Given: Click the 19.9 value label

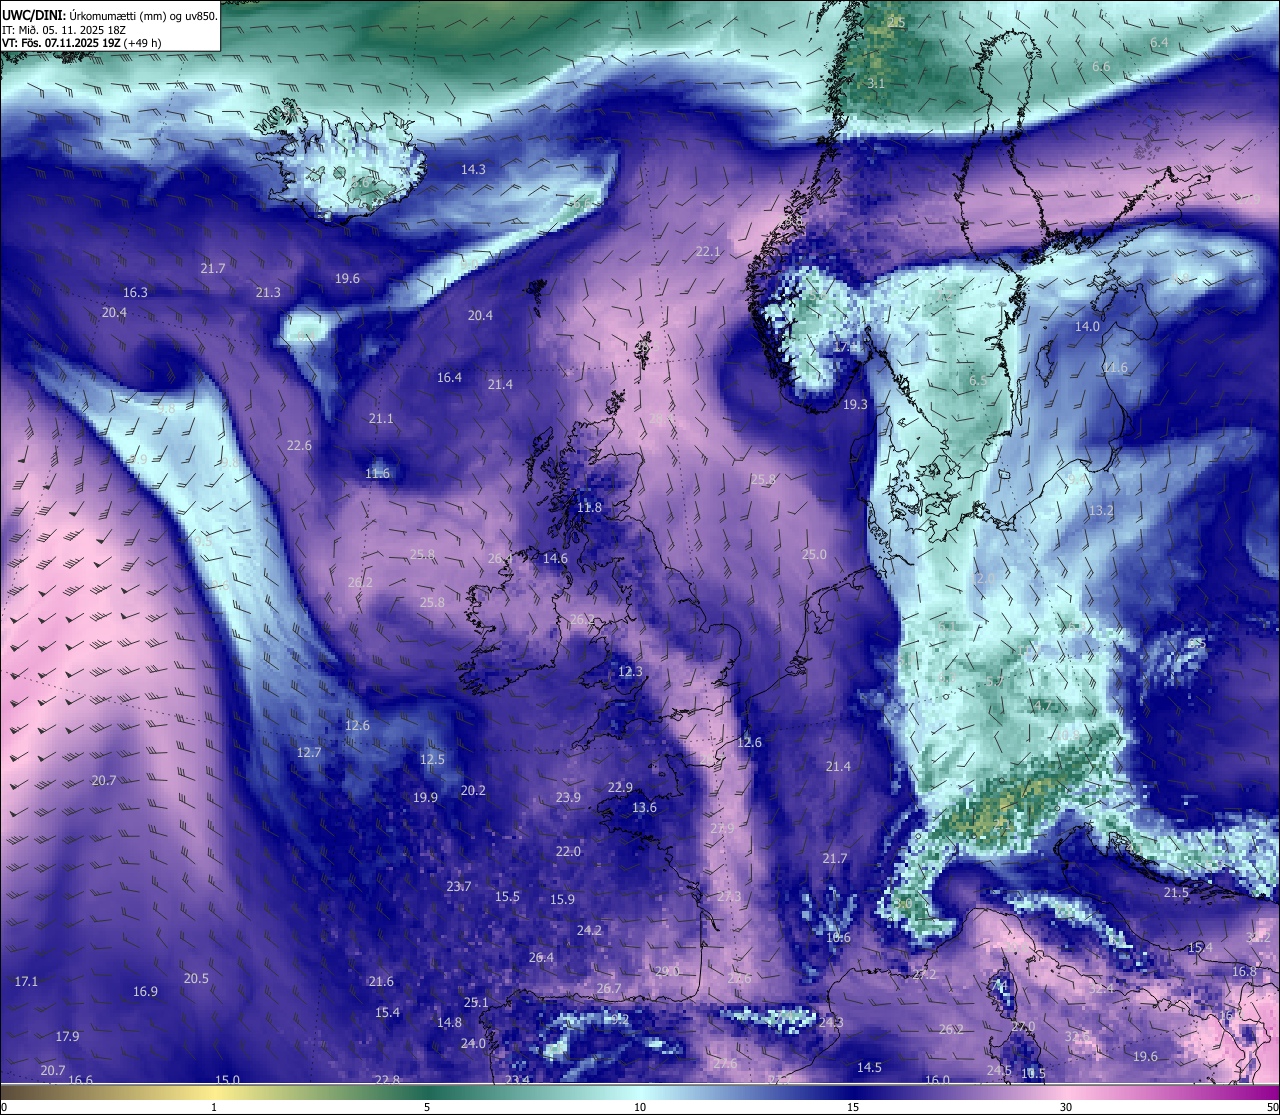Looking at the screenshot, I should tap(425, 798).
